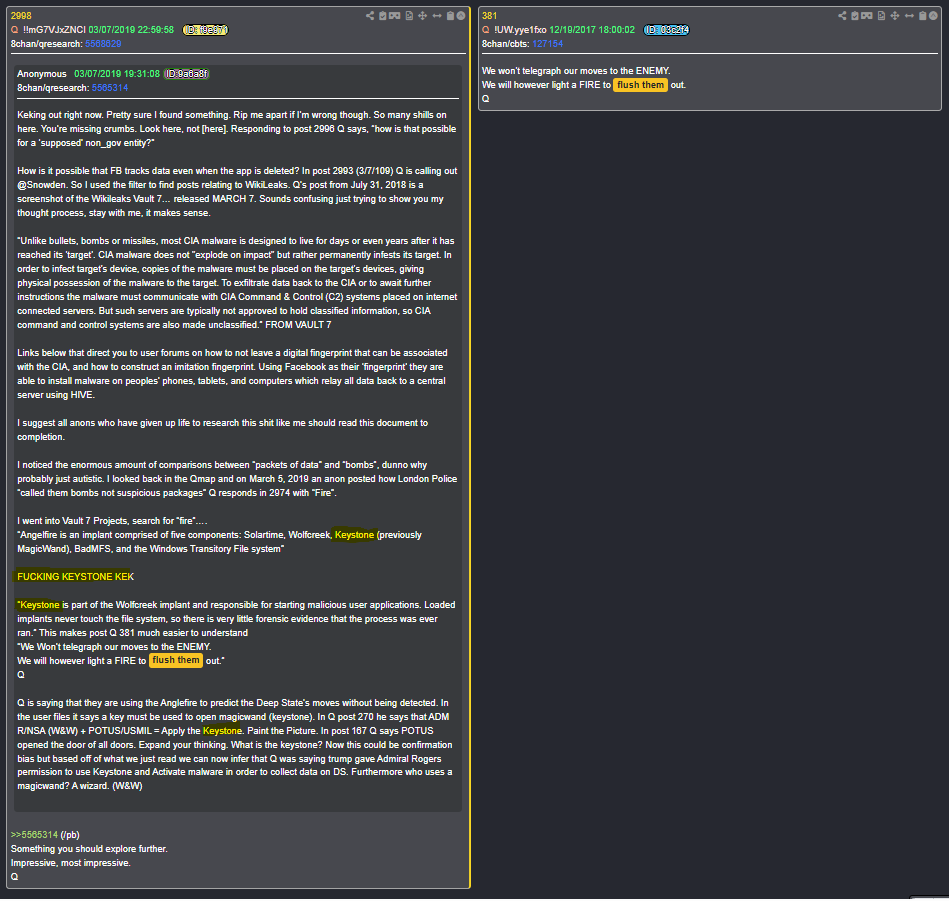Click the share icon on post 2998

click(x=370, y=16)
